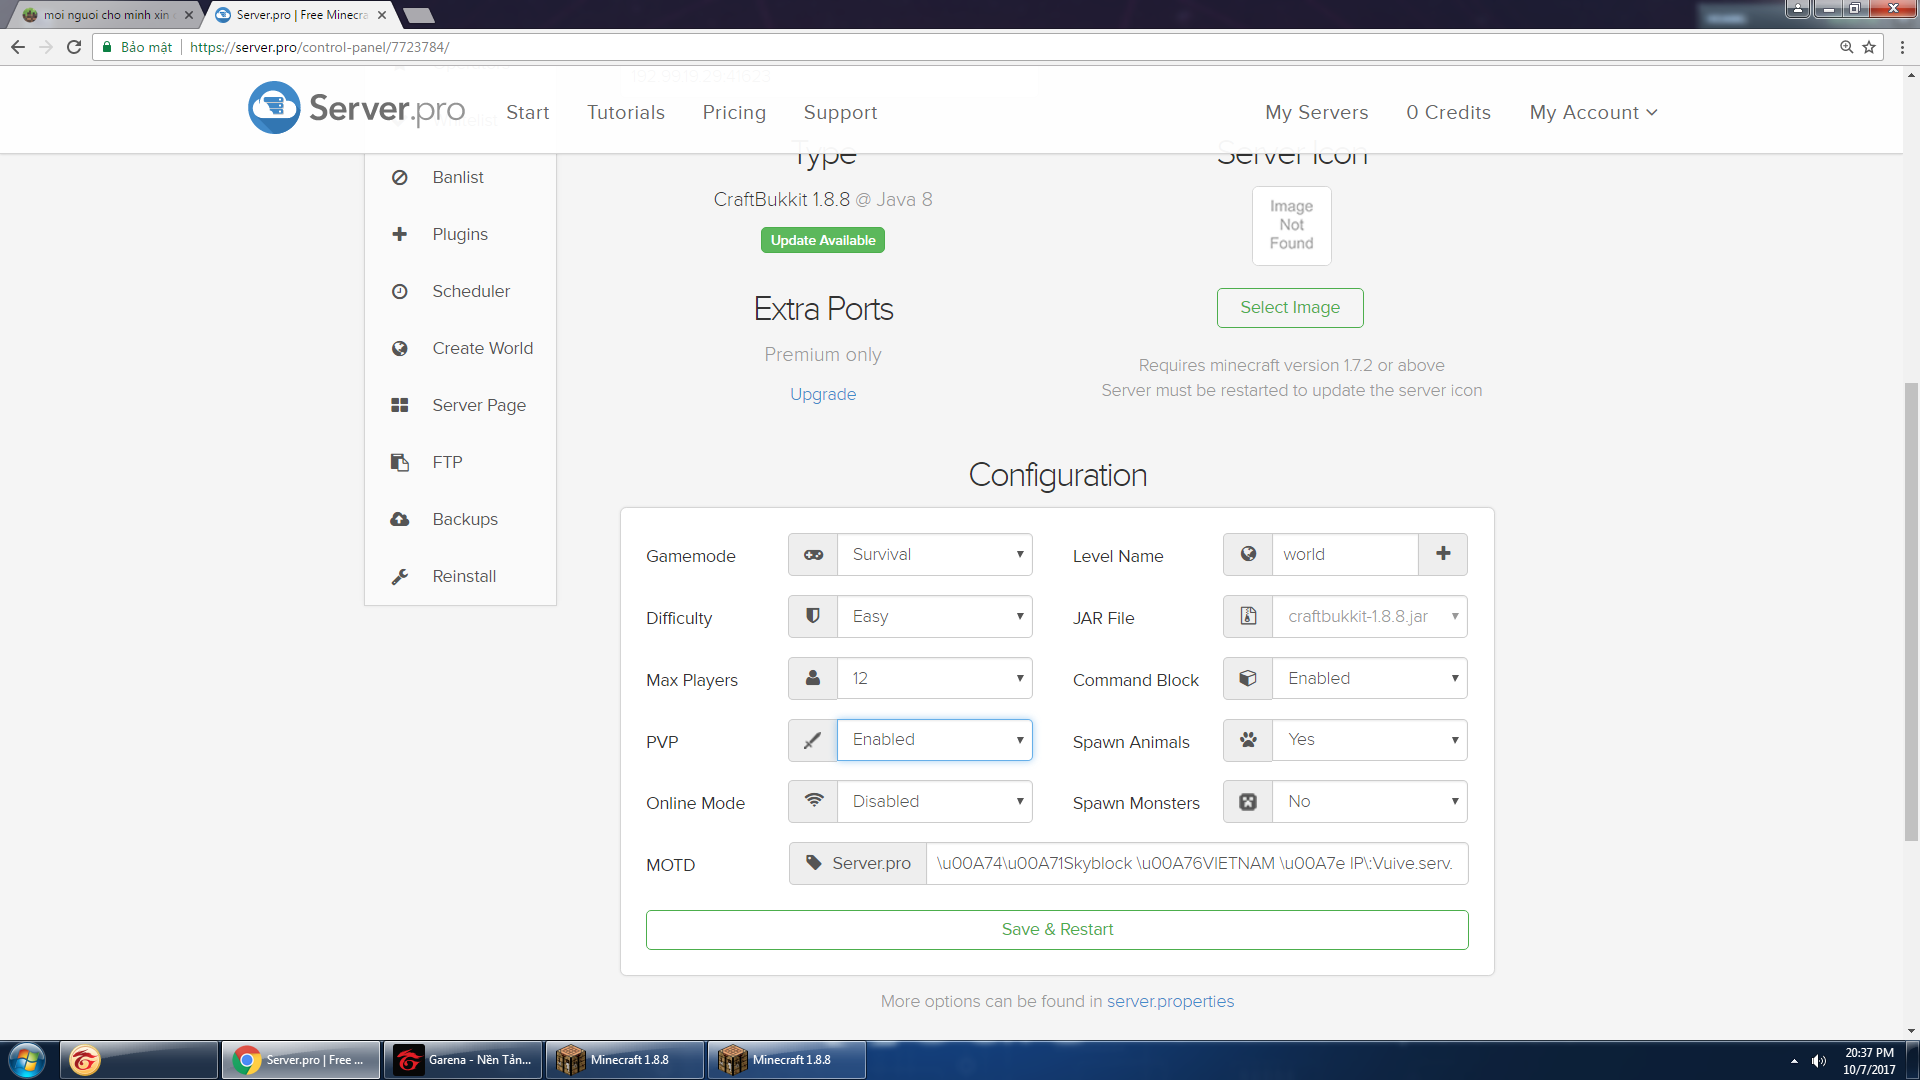Click the MOTD text input field
This screenshot has width=1920, height=1080.
click(x=1196, y=864)
